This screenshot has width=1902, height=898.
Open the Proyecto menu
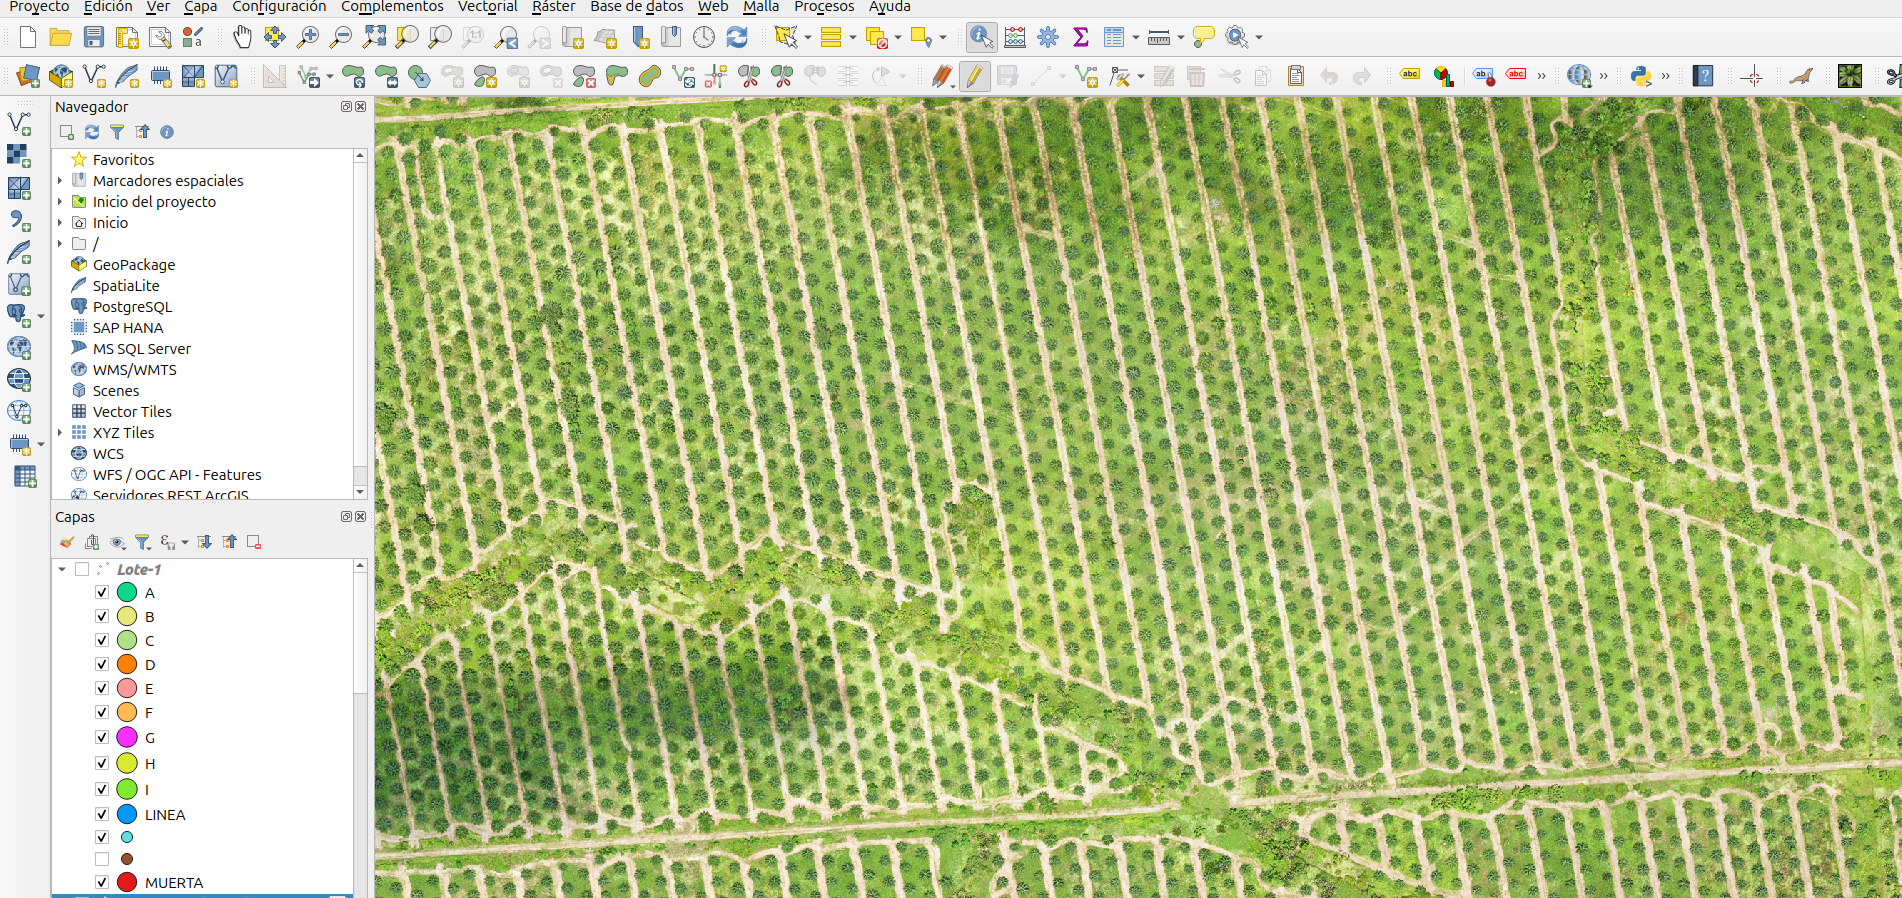point(39,7)
